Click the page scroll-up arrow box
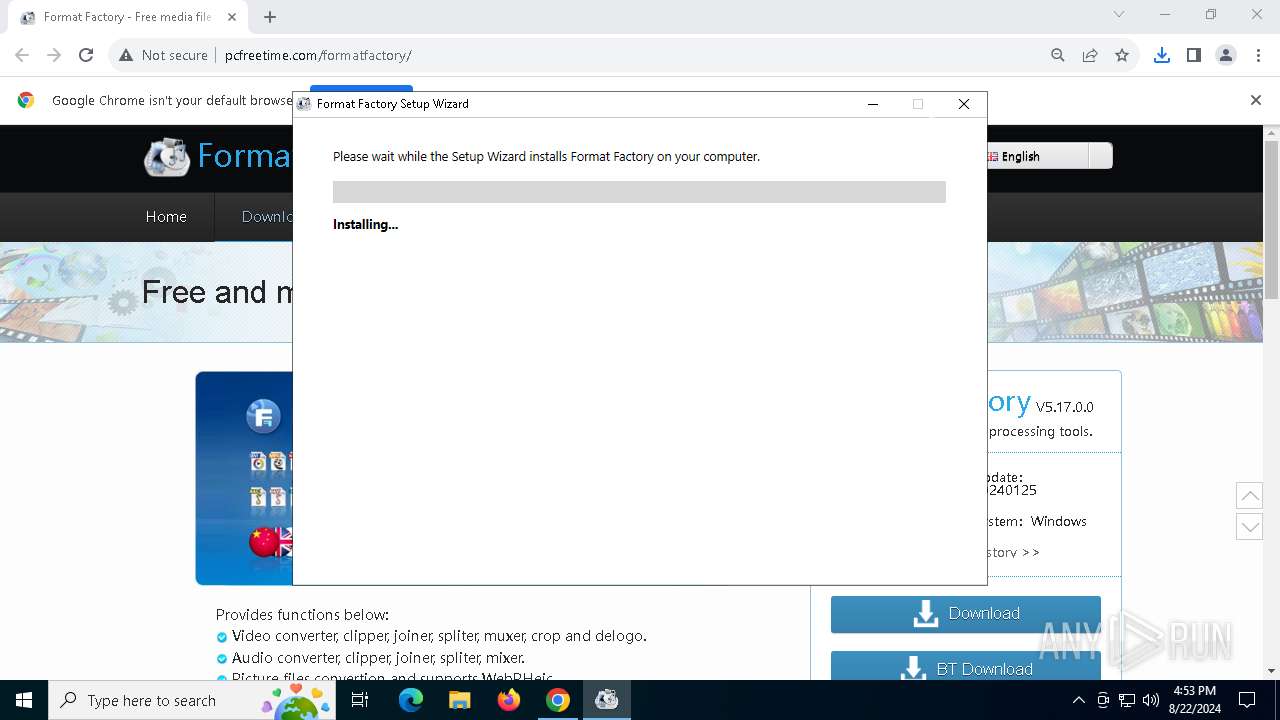This screenshot has height=720, width=1280. pyautogui.click(x=1250, y=495)
